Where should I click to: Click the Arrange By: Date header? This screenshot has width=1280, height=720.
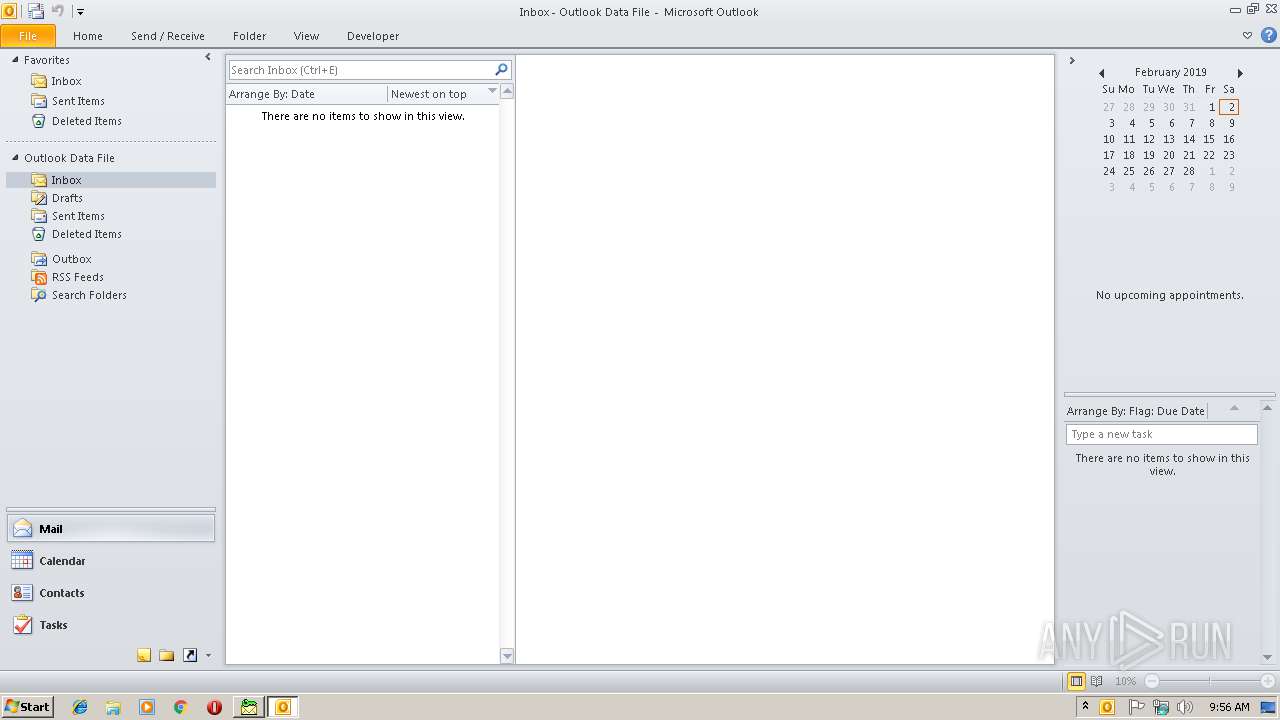[306, 94]
